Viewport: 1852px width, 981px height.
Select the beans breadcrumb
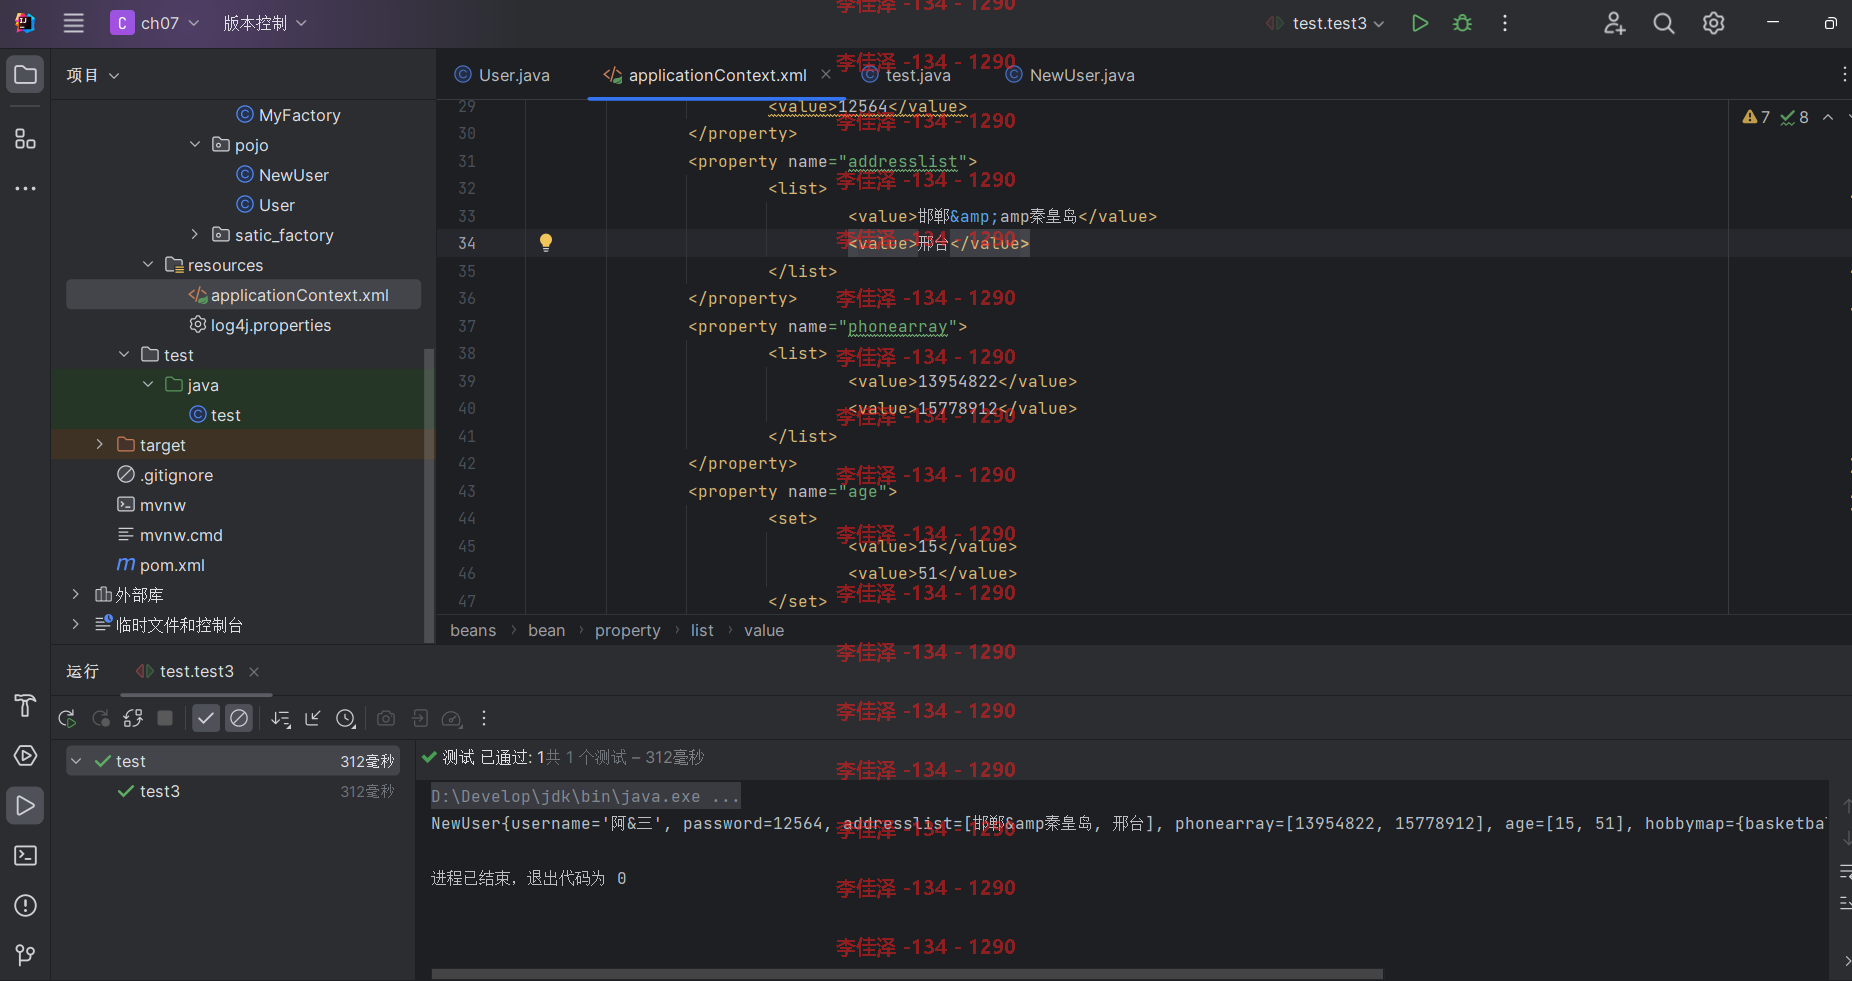click(473, 630)
